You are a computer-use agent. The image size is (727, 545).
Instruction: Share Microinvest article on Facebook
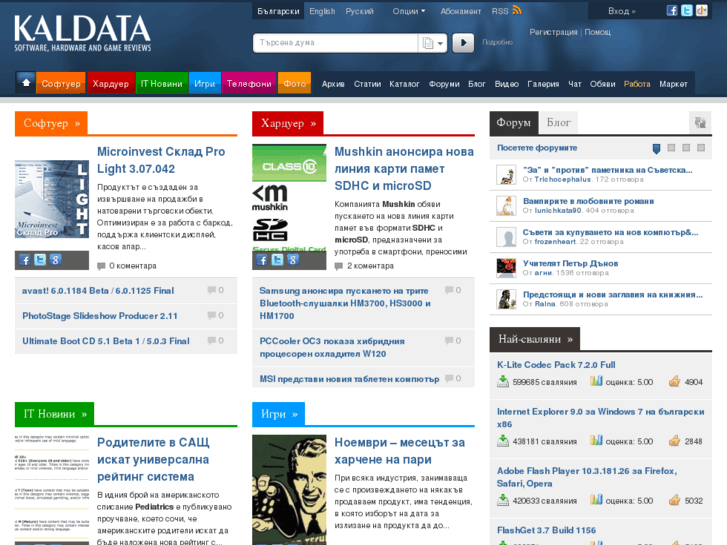pos(25,260)
